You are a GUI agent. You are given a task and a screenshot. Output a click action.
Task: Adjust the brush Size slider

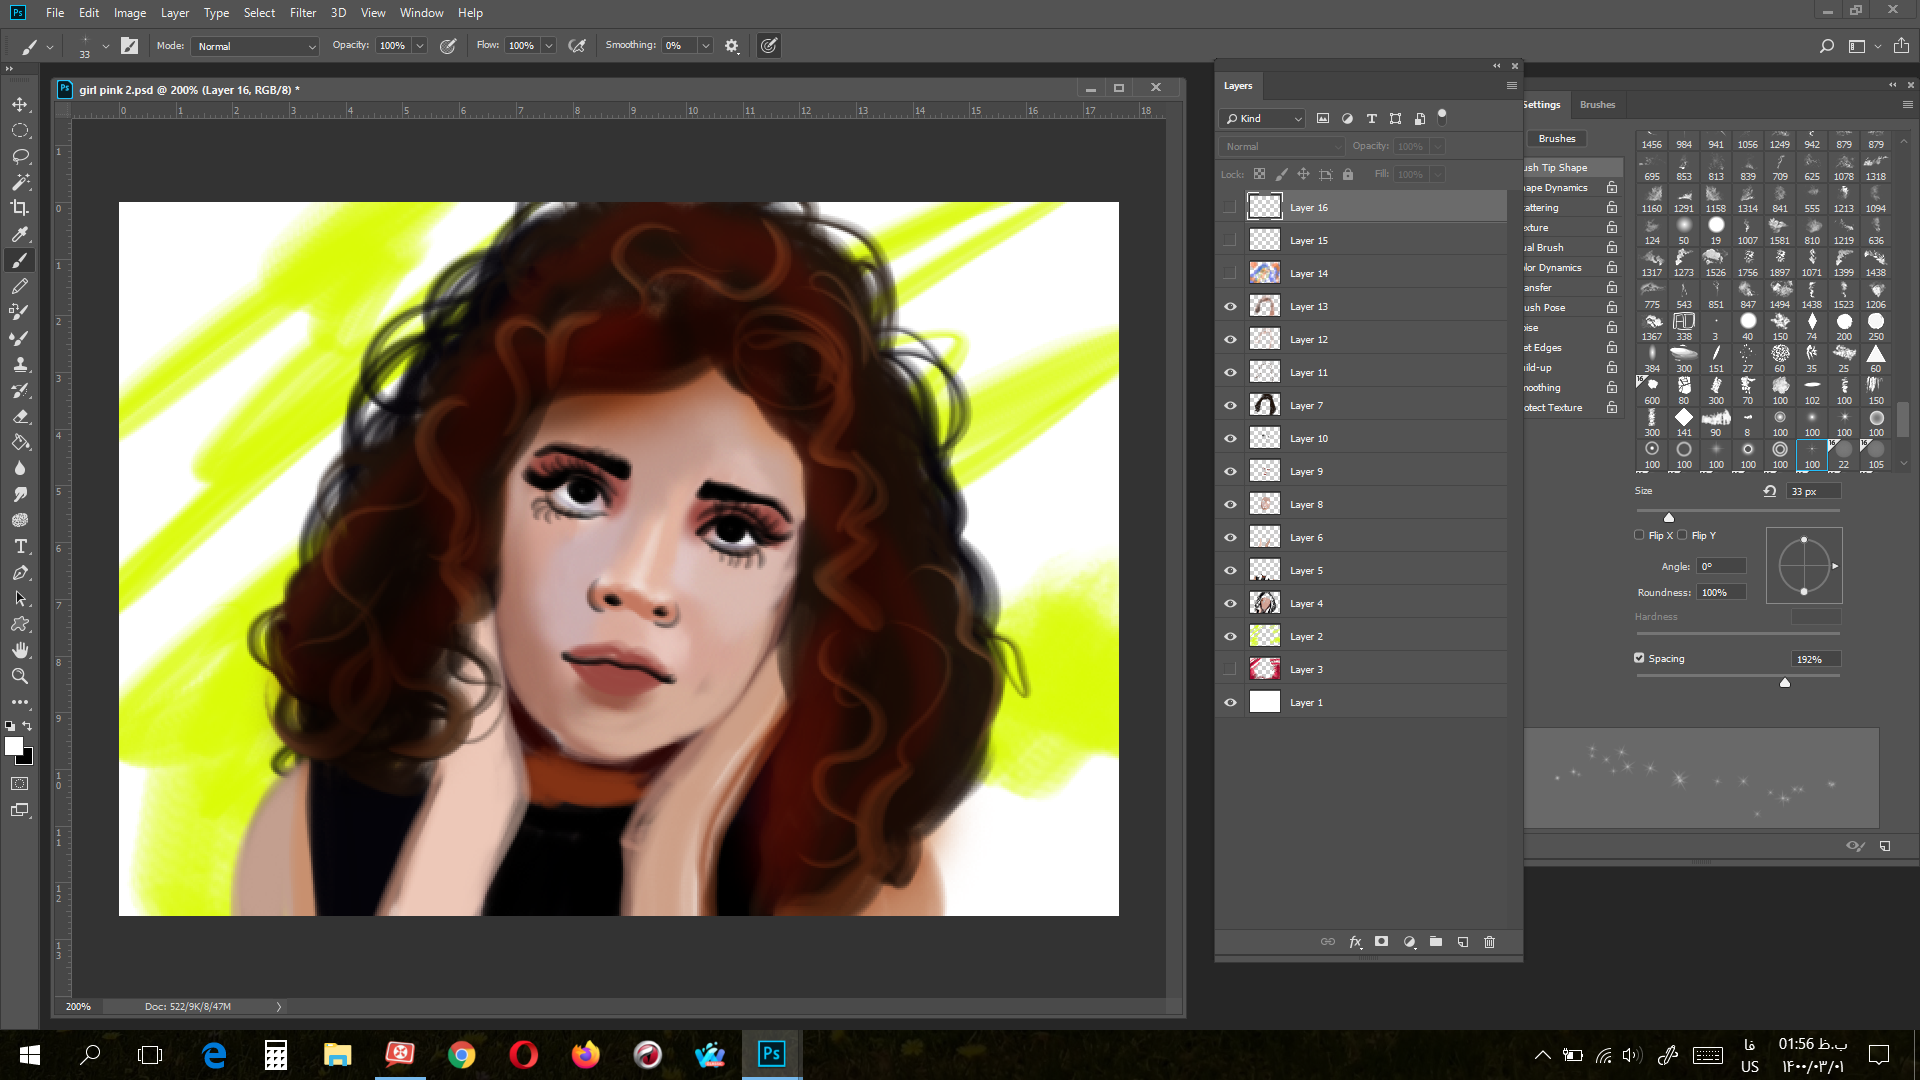point(1668,517)
